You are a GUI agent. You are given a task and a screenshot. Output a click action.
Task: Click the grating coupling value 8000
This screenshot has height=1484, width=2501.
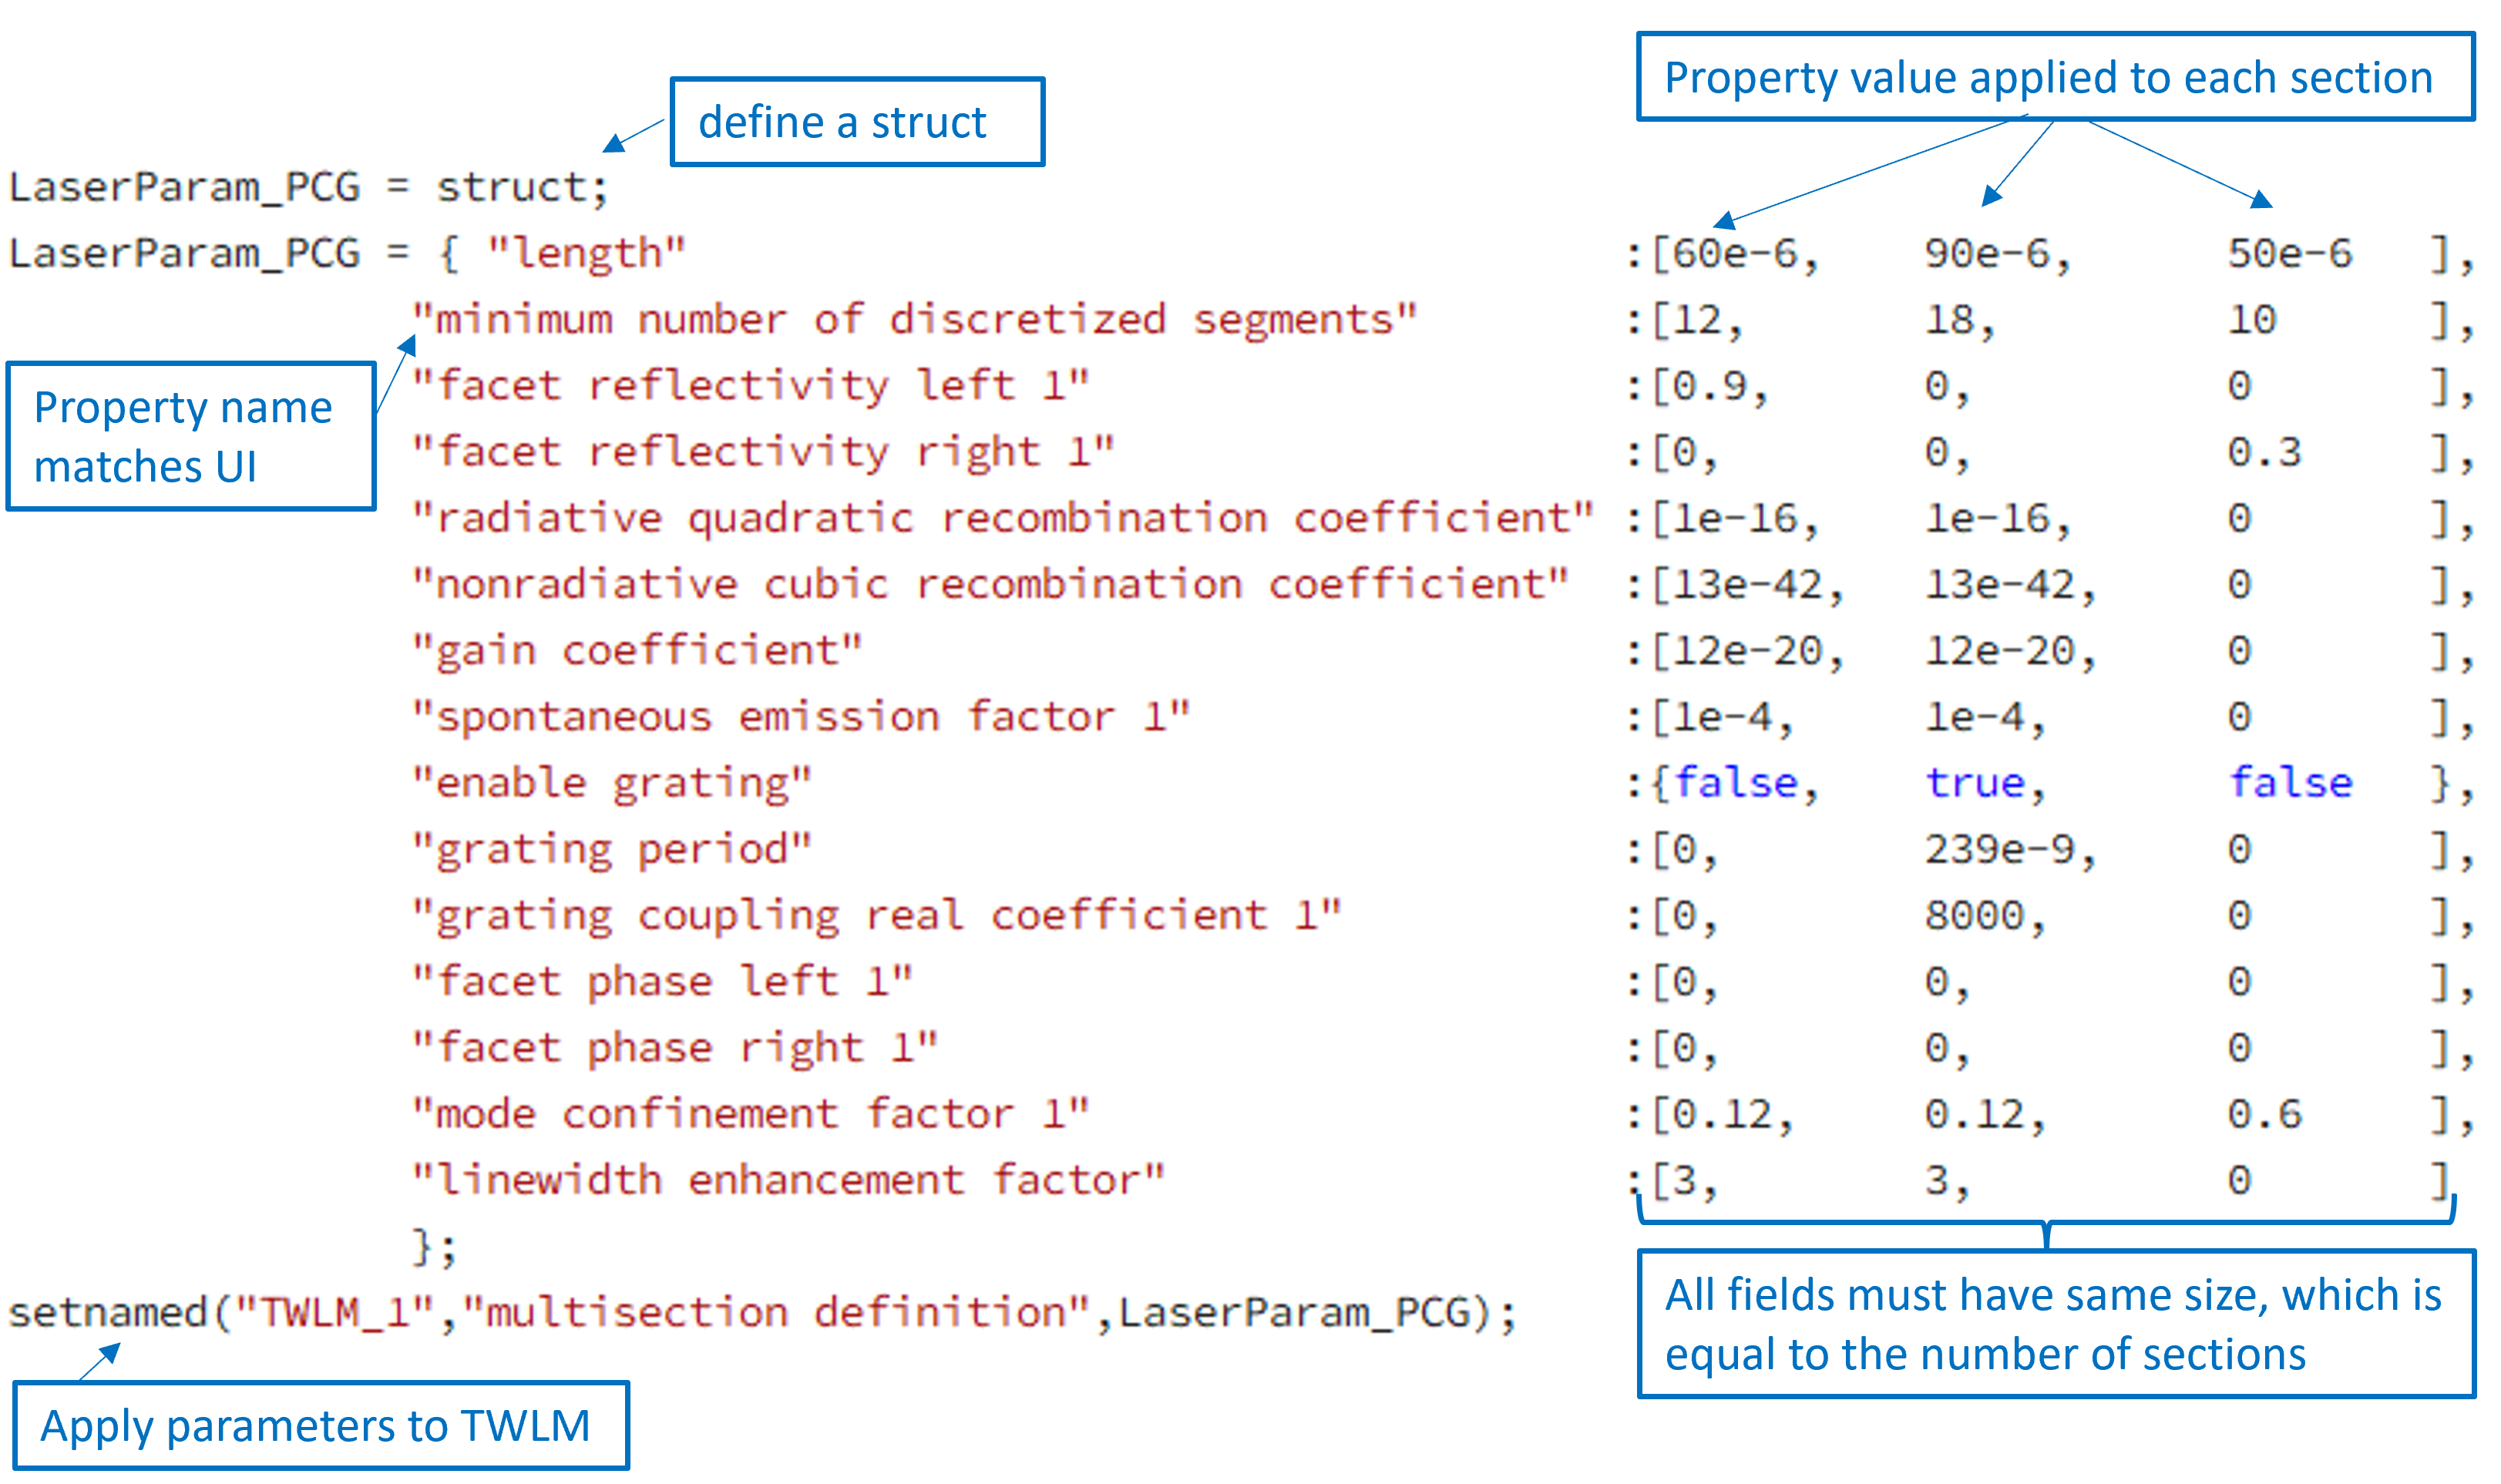1975,916
